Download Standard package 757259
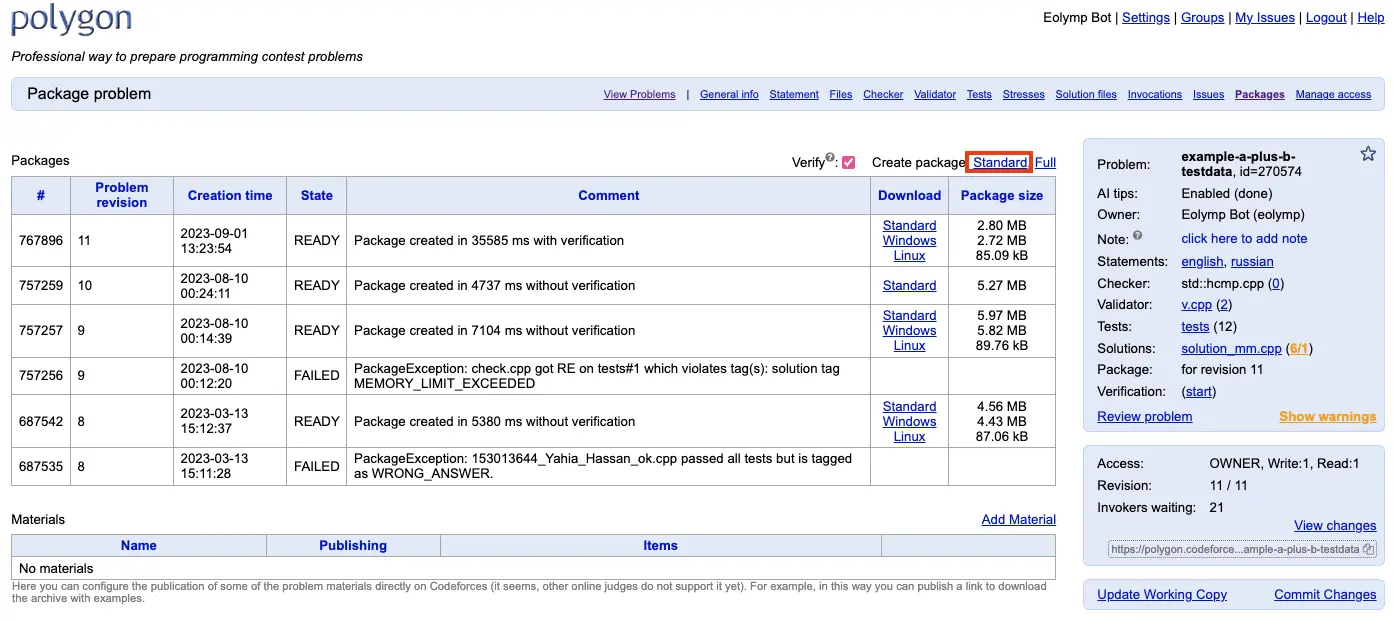The width and height of the screenshot is (1394, 621). click(909, 285)
